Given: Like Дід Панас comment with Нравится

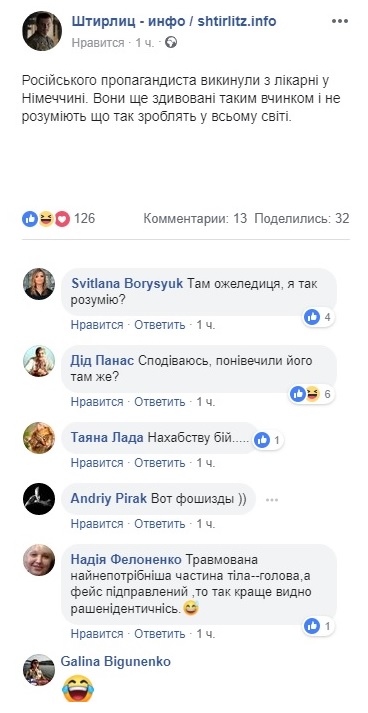Looking at the screenshot, I should [97, 402].
